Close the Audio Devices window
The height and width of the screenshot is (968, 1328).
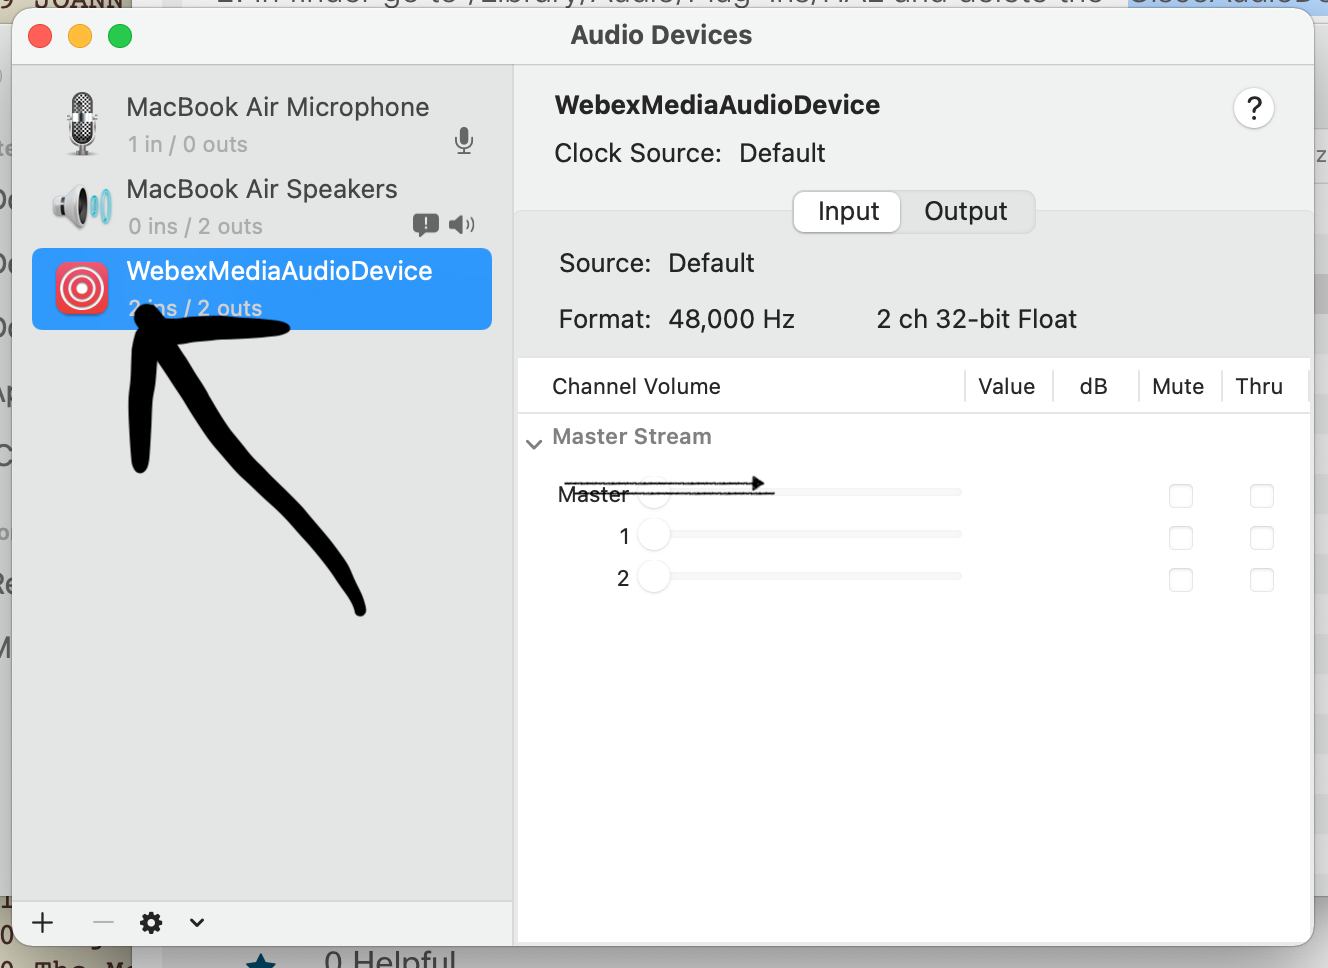point(40,36)
